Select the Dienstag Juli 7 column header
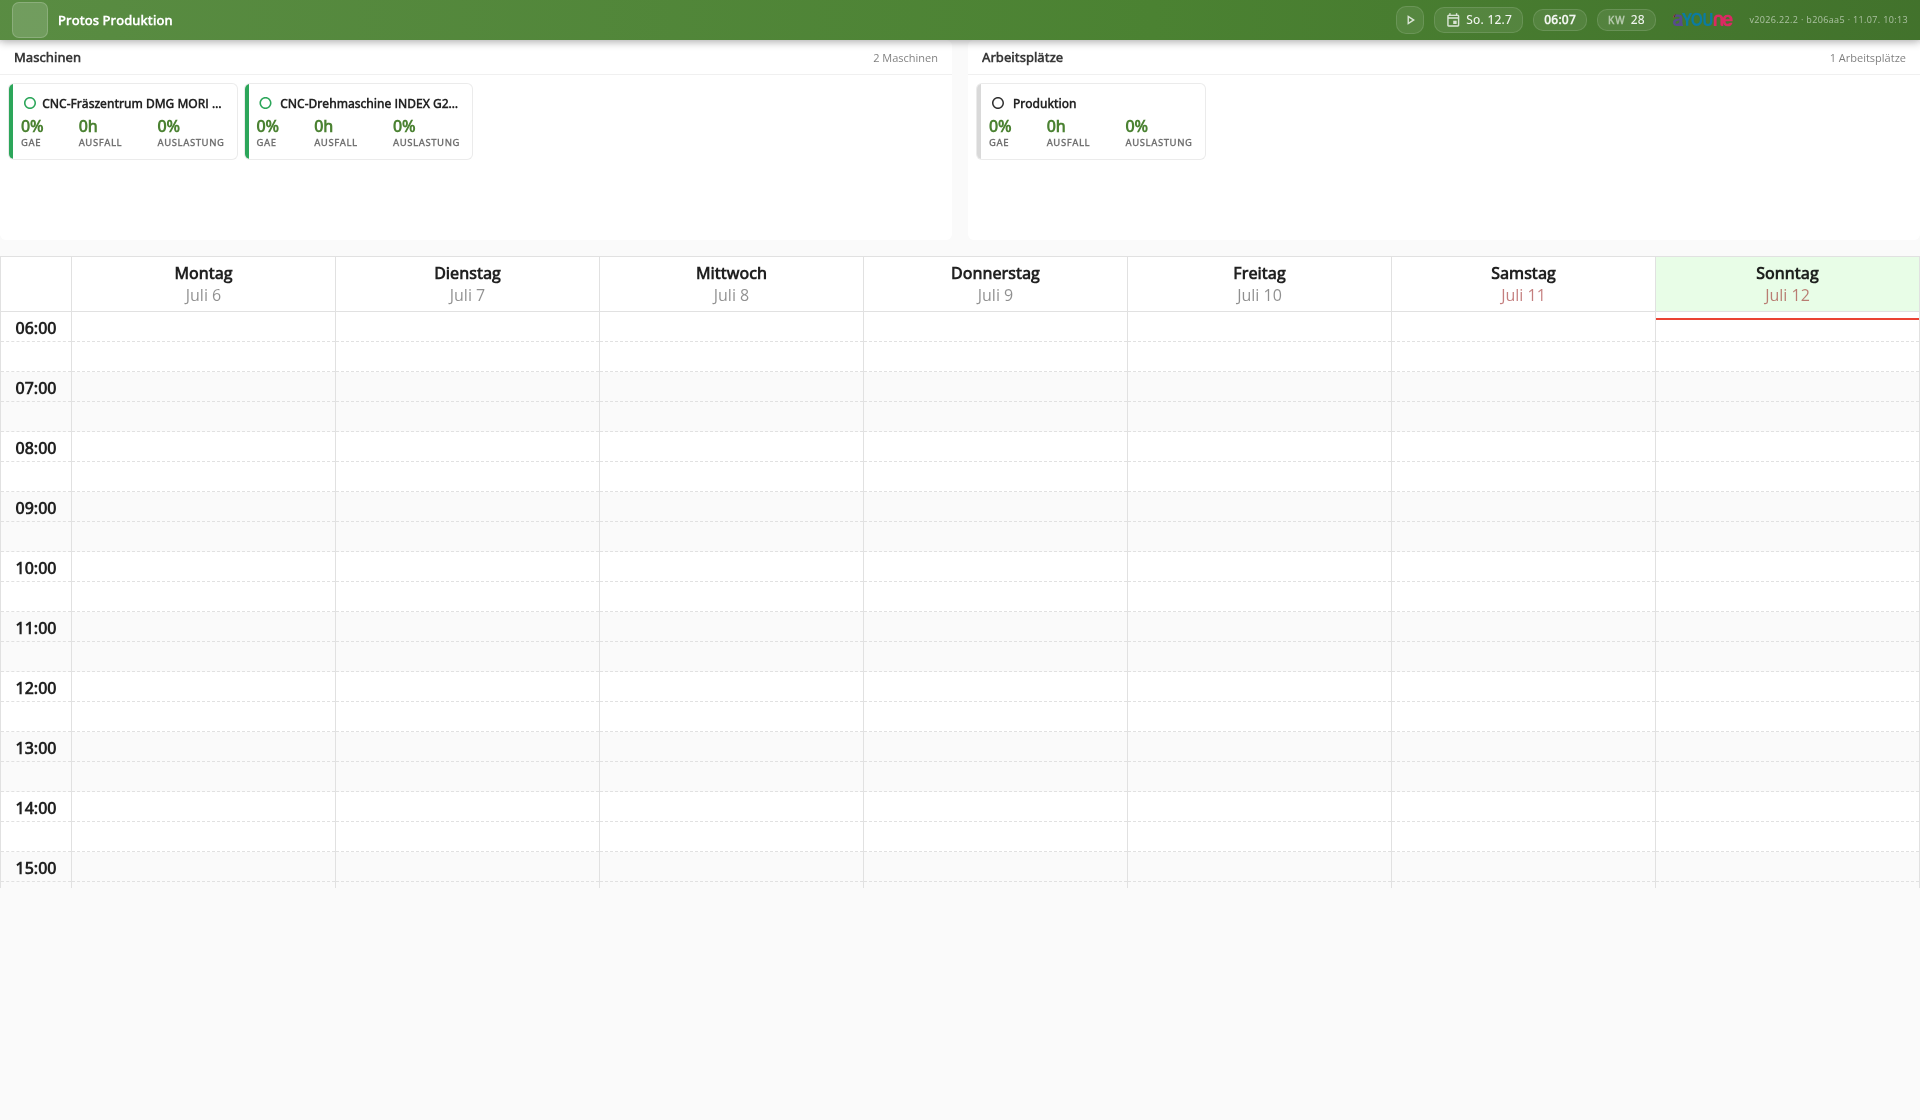This screenshot has height=1120, width=1920. click(467, 284)
